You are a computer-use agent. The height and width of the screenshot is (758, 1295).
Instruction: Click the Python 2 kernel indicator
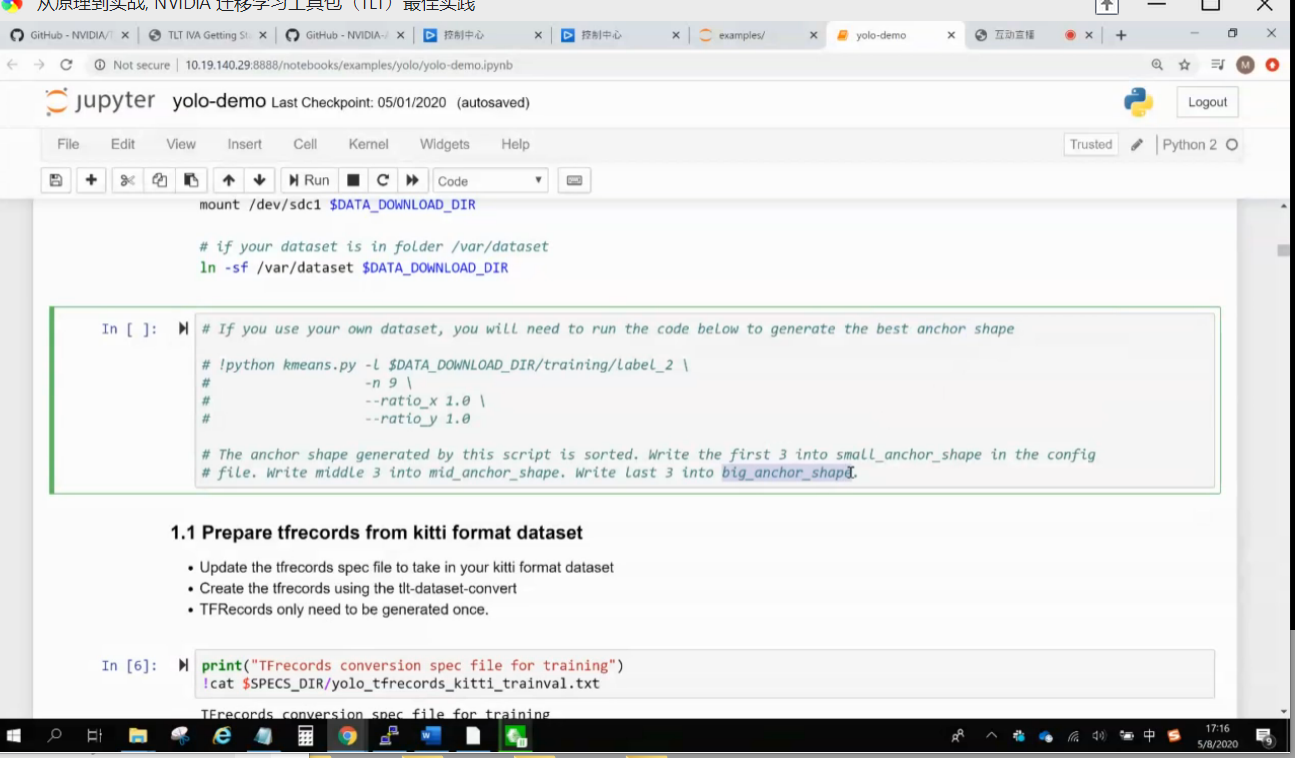[x=1200, y=144]
